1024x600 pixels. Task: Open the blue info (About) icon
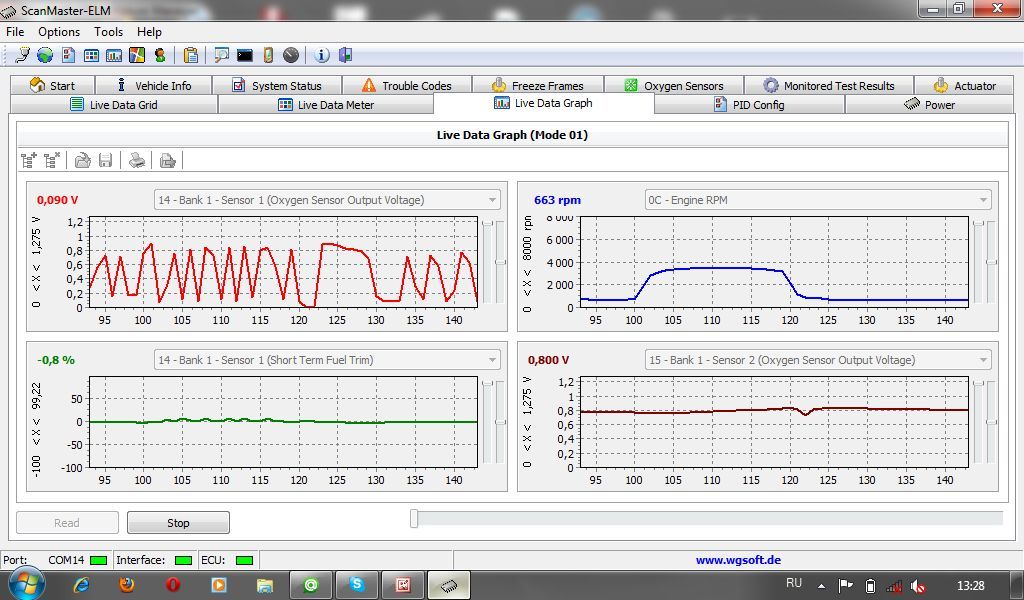tap(322, 55)
